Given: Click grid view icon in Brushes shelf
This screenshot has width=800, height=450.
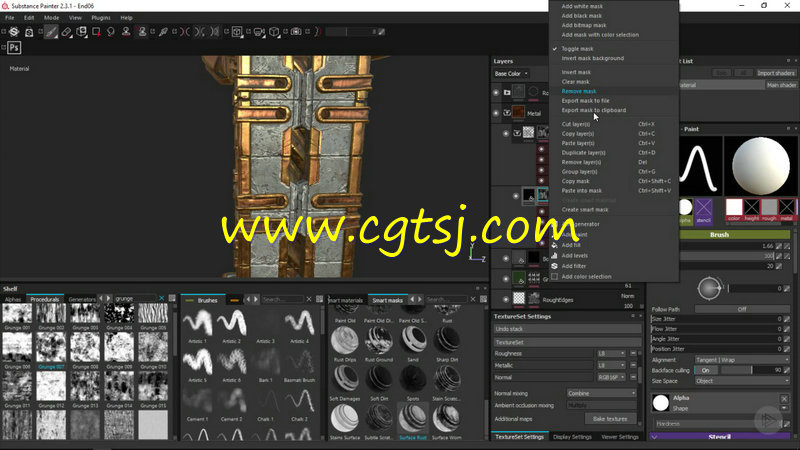Looking at the screenshot, I should [x=319, y=299].
